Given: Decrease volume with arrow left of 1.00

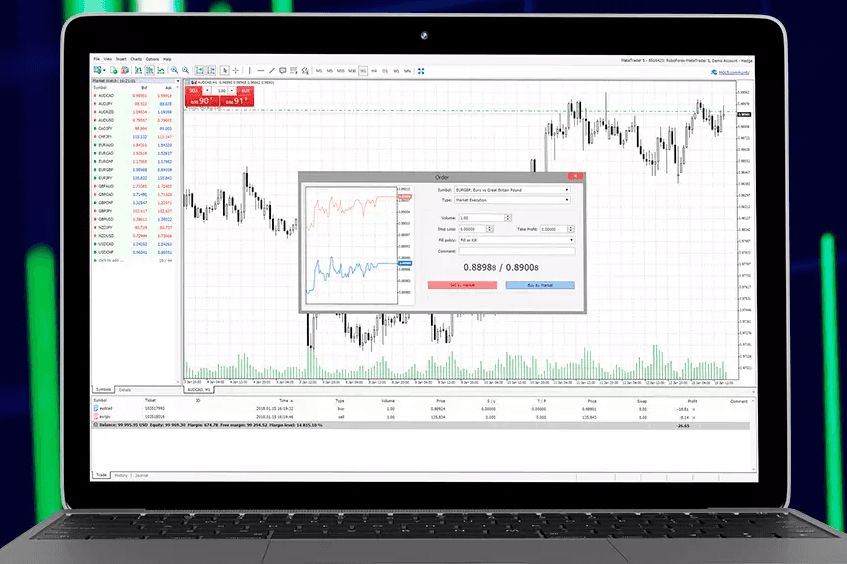Looking at the screenshot, I should (207, 90).
